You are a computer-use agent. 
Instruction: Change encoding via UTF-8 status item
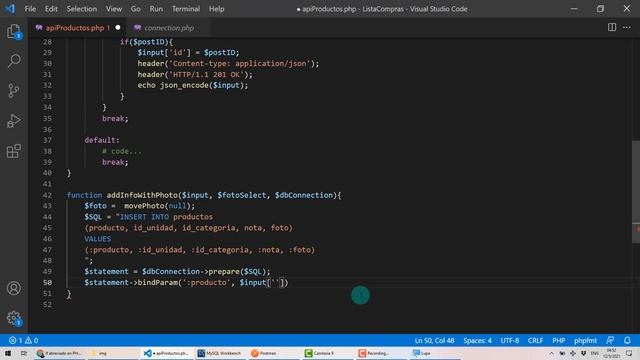coord(510,340)
